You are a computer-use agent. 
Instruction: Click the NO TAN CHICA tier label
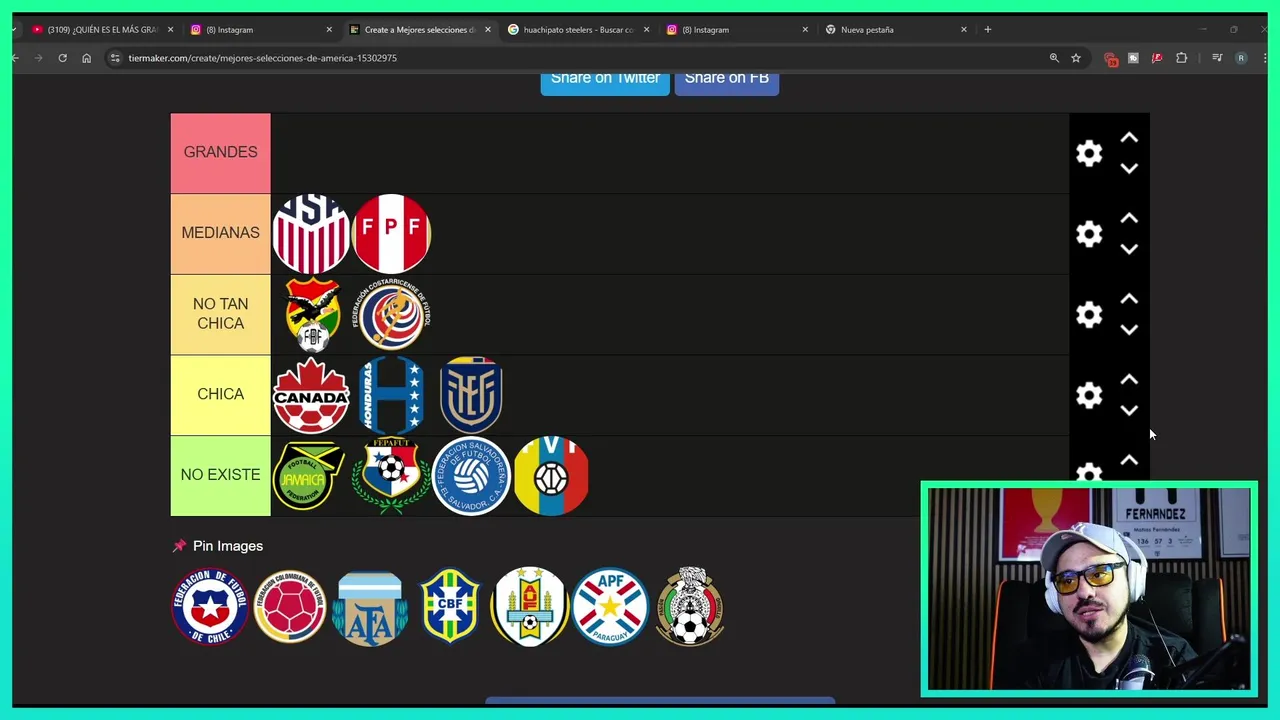[x=221, y=314]
